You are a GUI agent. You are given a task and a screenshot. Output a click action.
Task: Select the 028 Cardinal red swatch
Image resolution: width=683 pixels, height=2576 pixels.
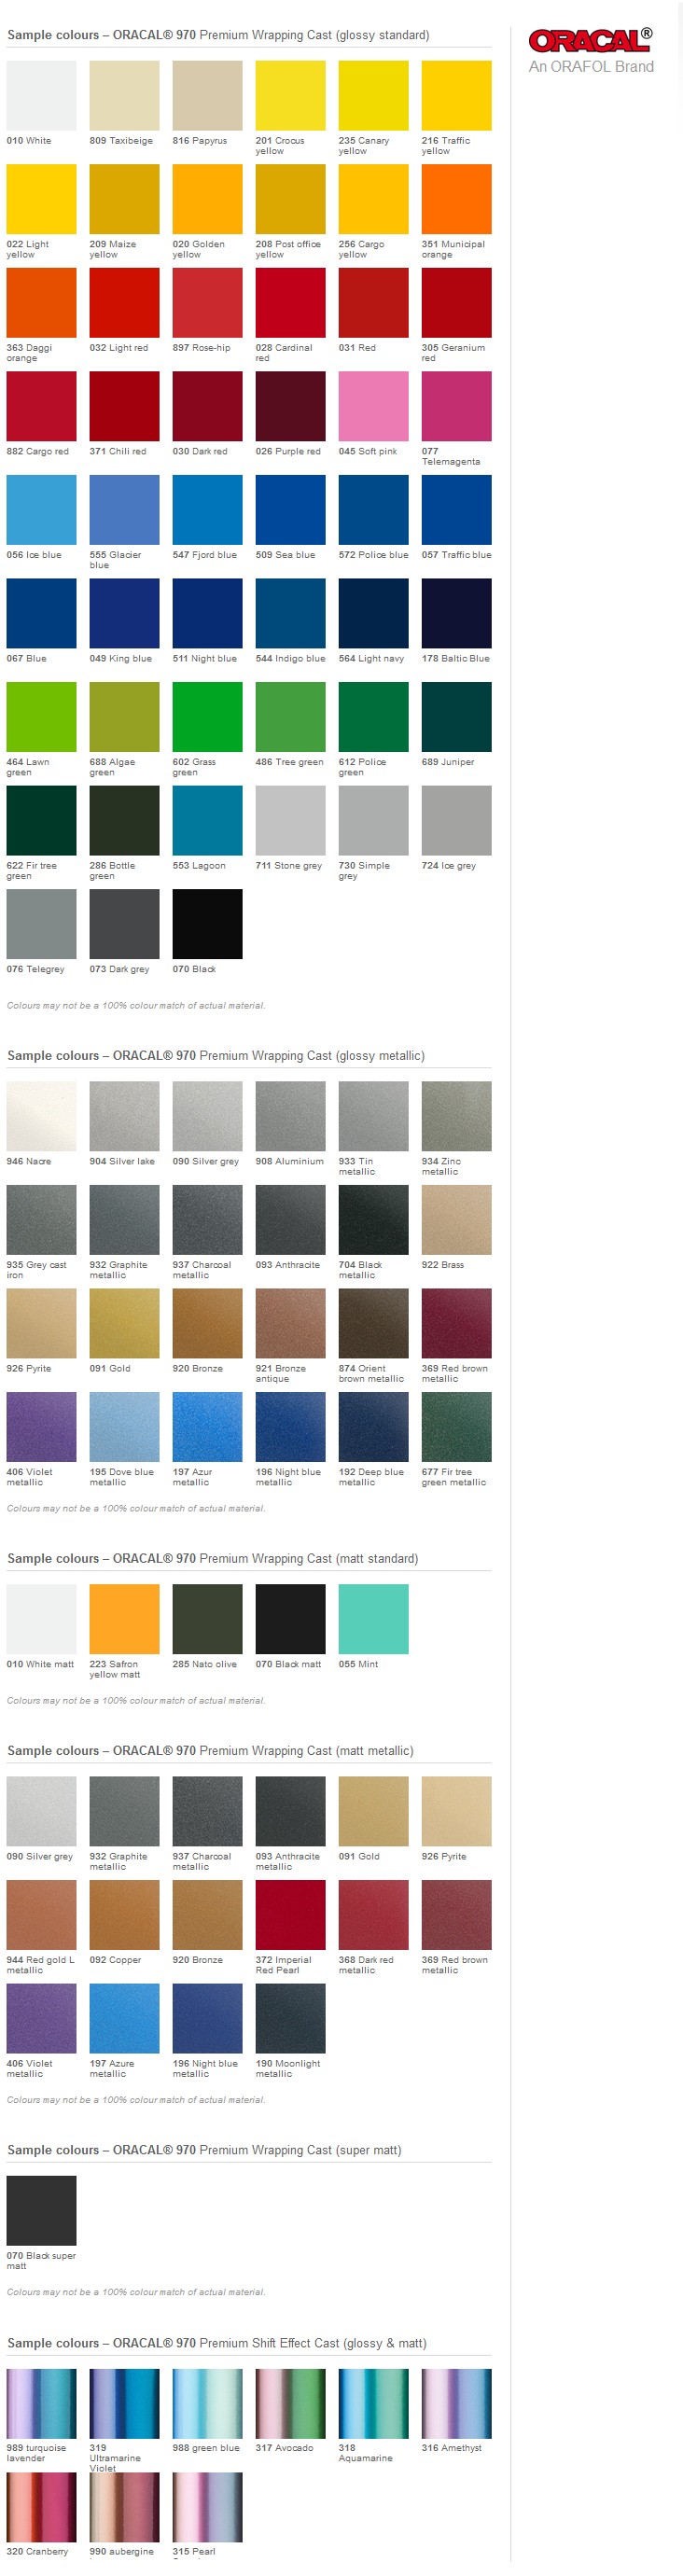290,303
